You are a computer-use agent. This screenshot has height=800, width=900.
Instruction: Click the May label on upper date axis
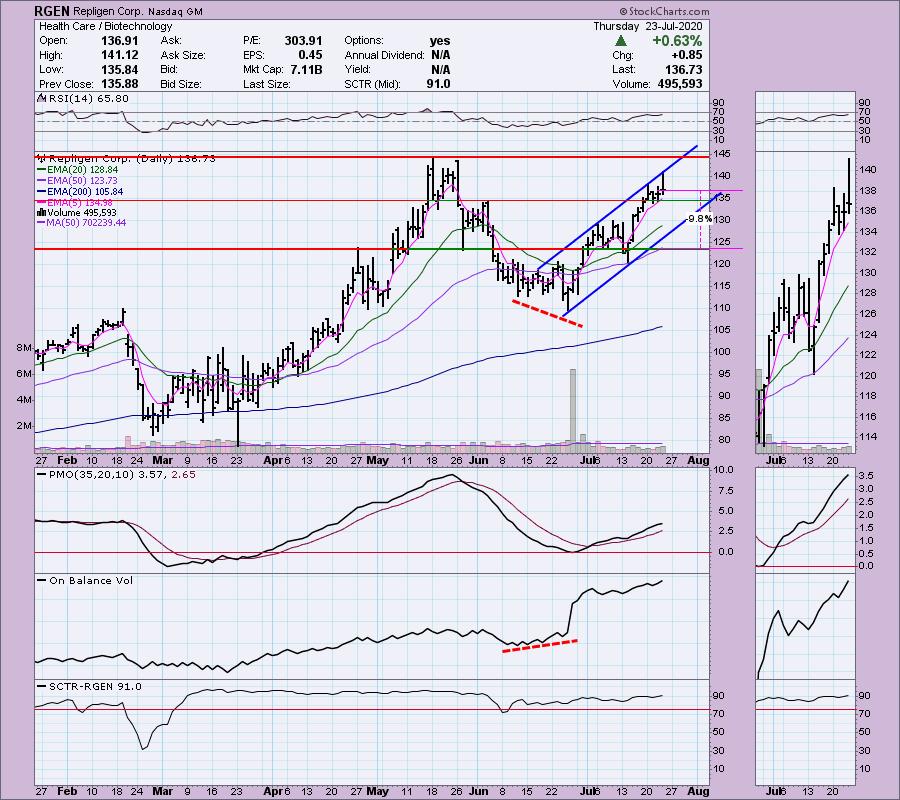click(x=377, y=460)
